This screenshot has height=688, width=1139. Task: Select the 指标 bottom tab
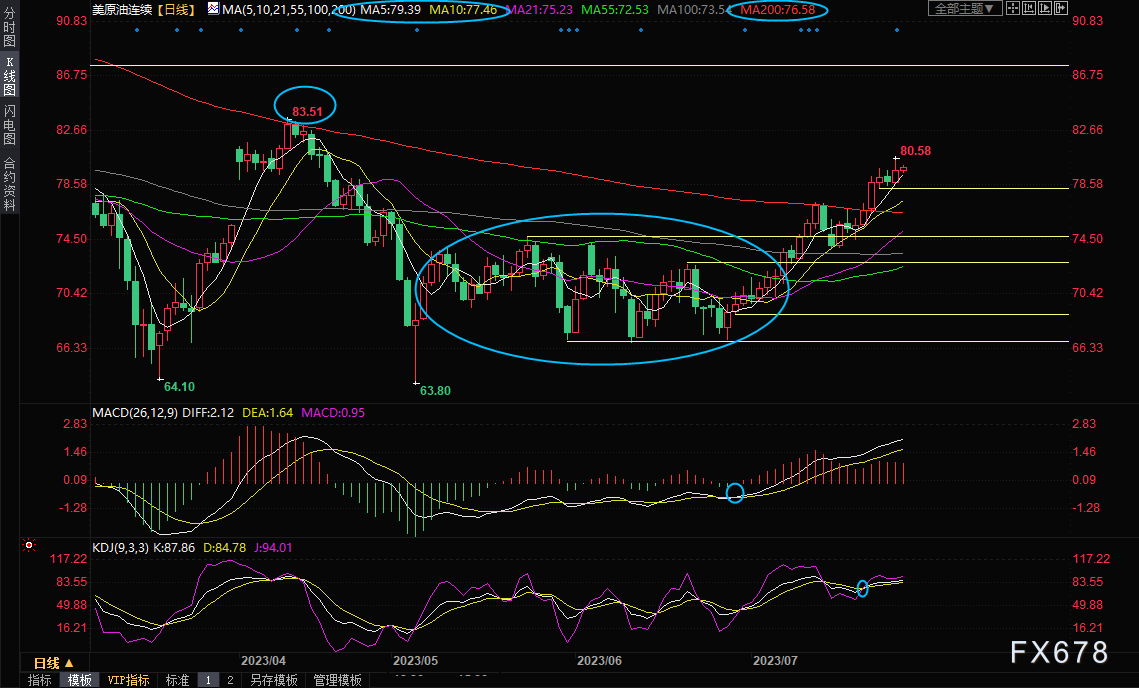40,680
